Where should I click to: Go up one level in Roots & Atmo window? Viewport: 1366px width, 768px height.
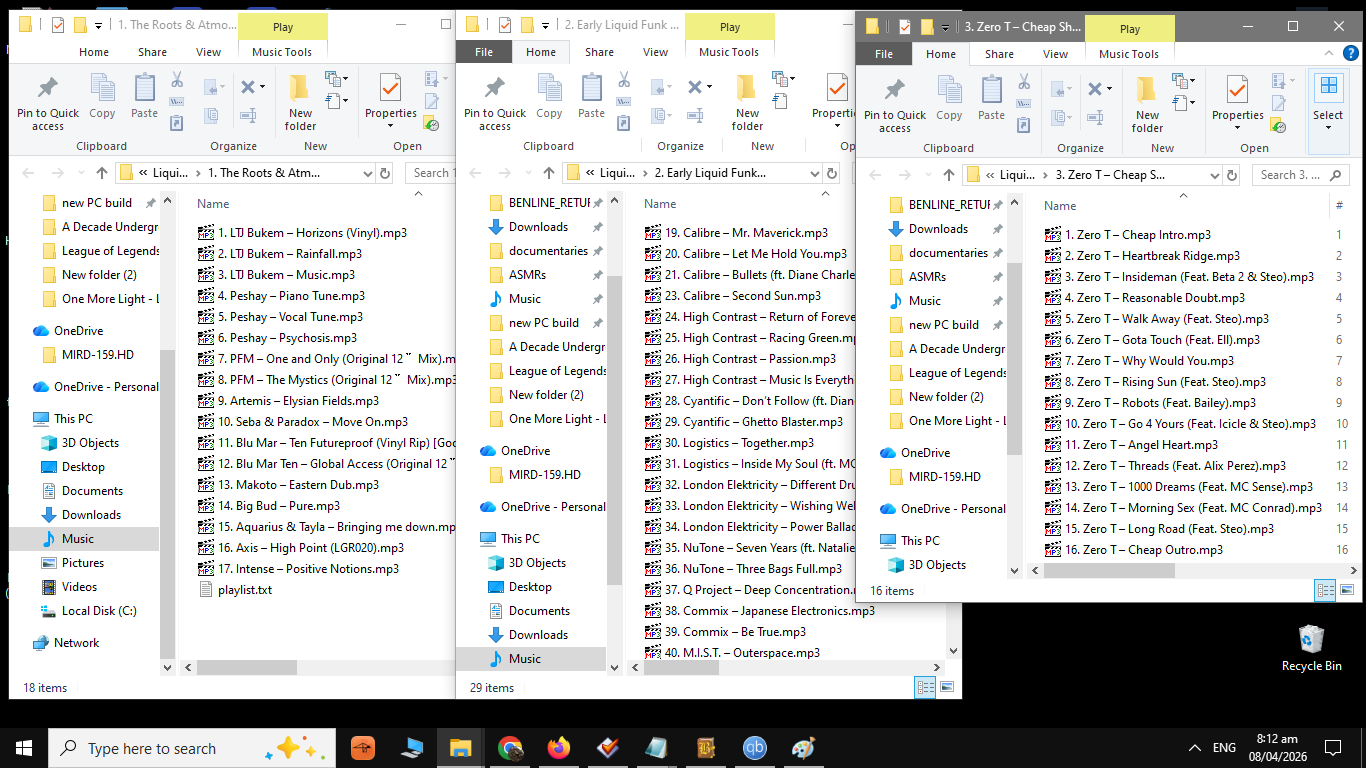tap(101, 173)
